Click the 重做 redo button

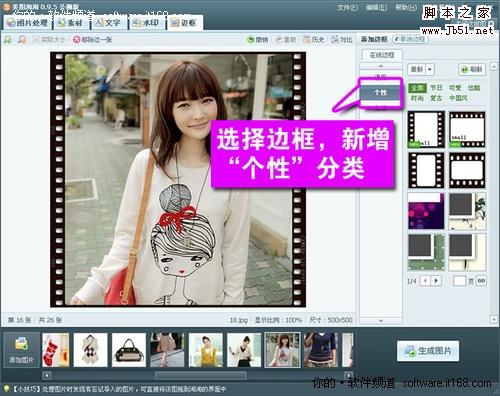(286, 40)
